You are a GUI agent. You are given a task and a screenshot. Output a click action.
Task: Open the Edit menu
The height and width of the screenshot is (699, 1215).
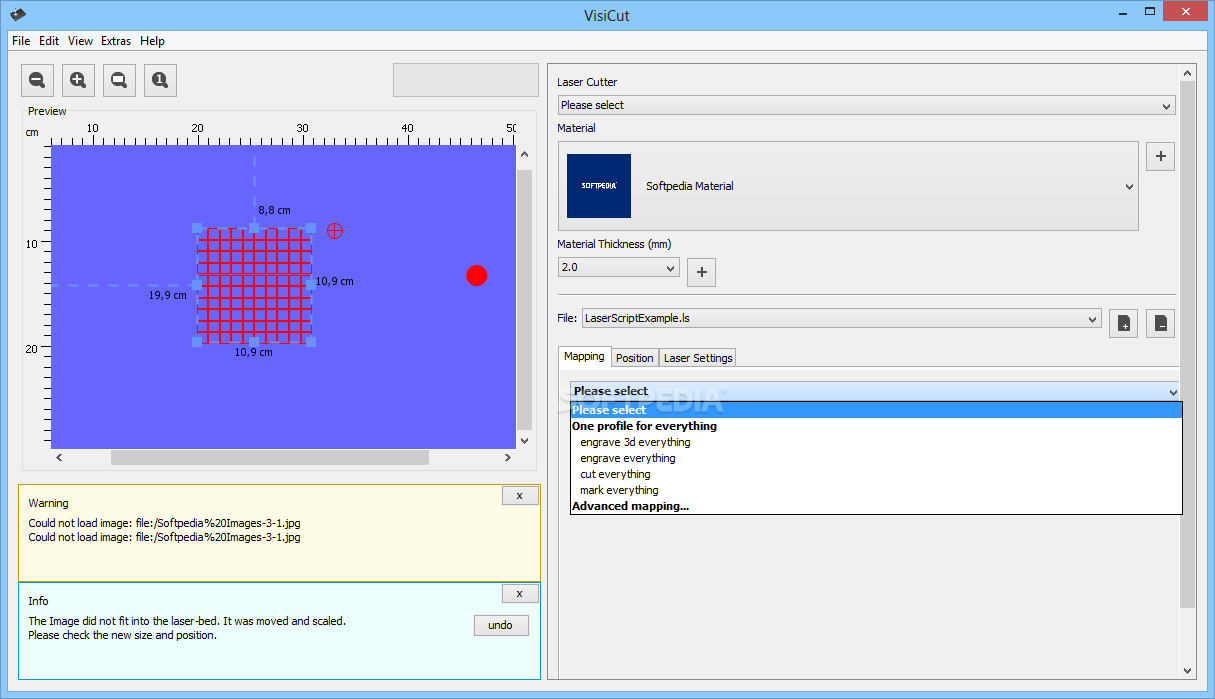click(49, 41)
